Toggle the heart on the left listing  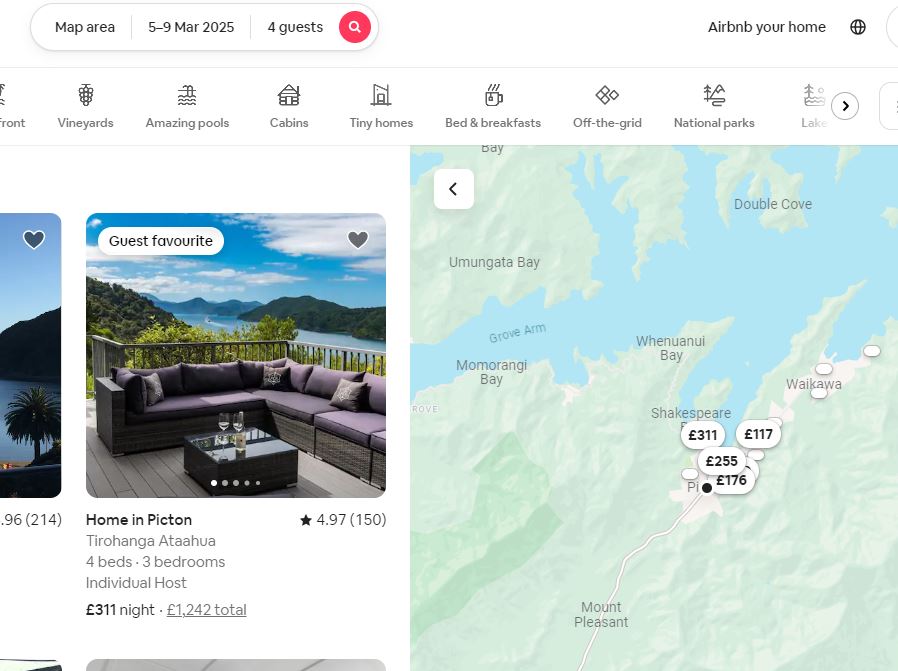[x=34, y=239]
